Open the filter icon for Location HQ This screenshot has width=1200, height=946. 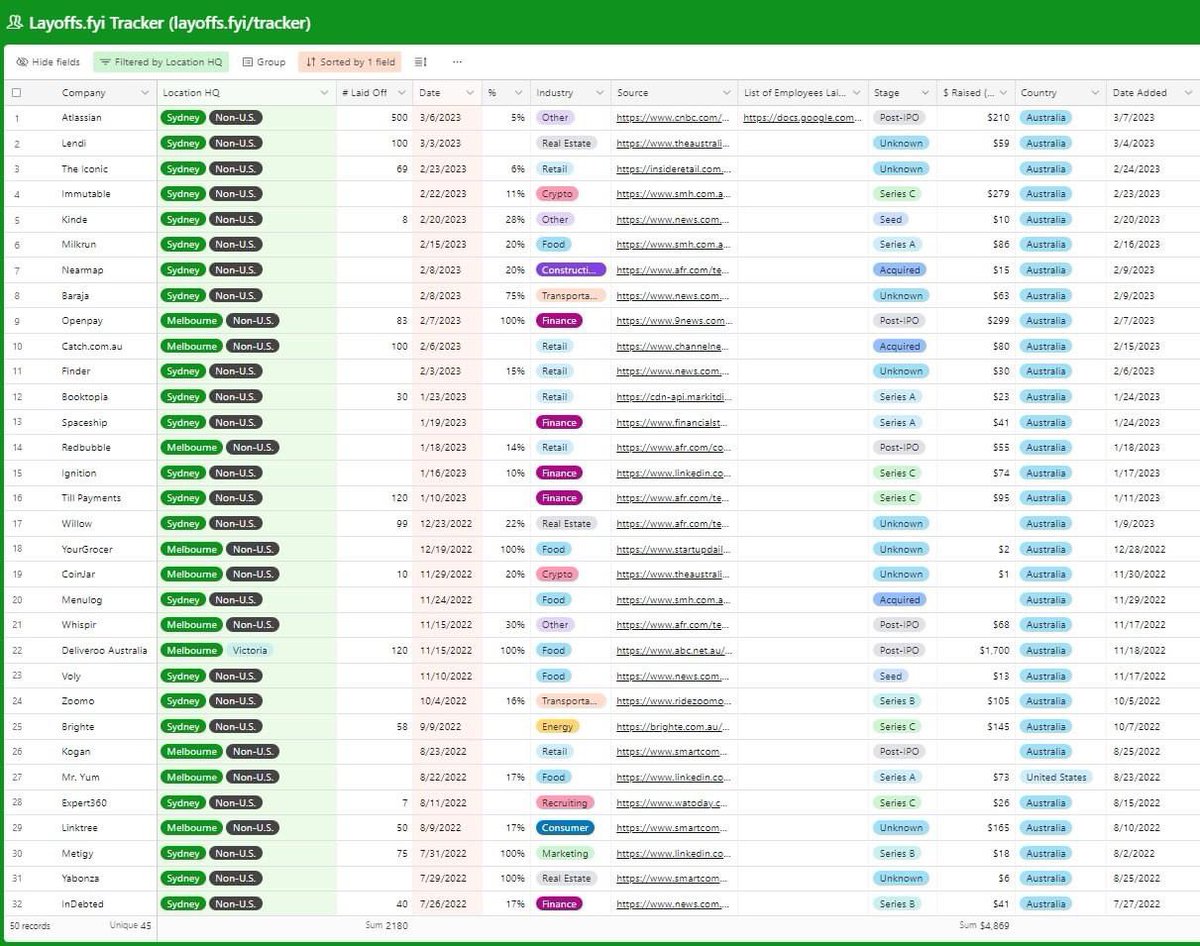tap(105, 62)
